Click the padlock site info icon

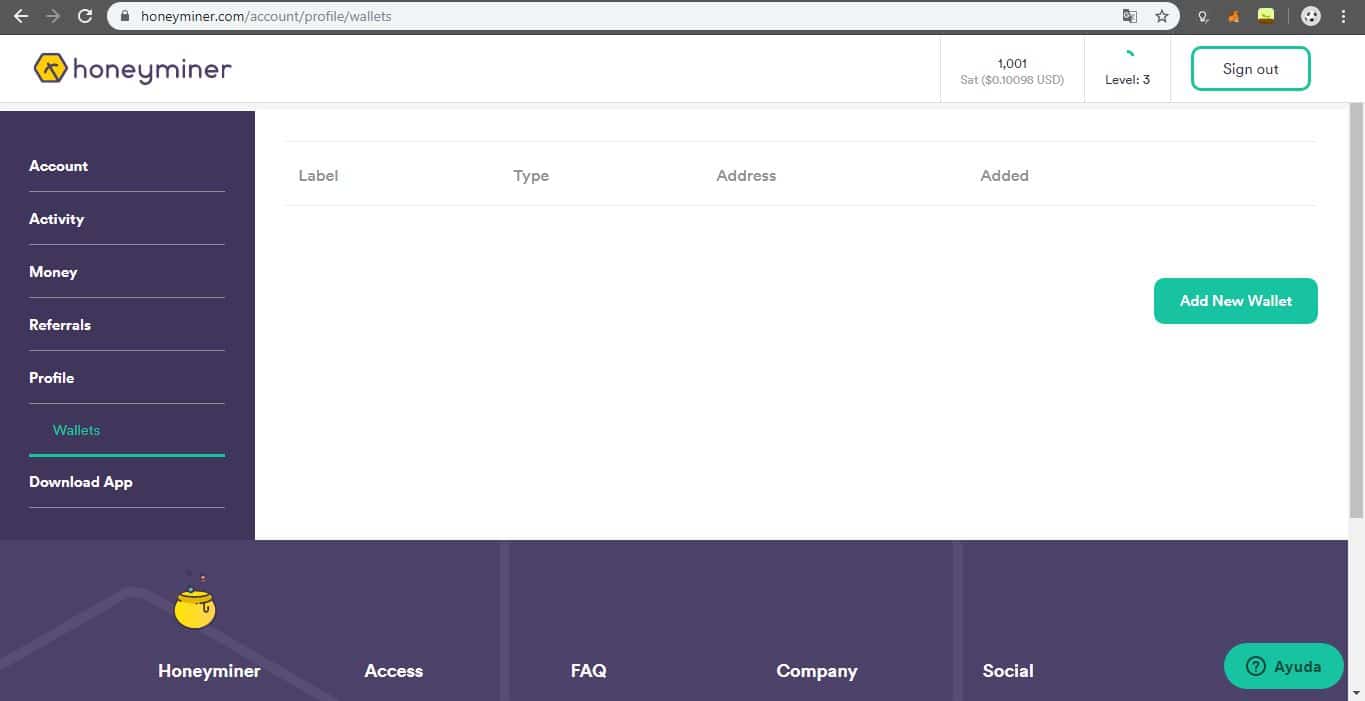tap(125, 16)
